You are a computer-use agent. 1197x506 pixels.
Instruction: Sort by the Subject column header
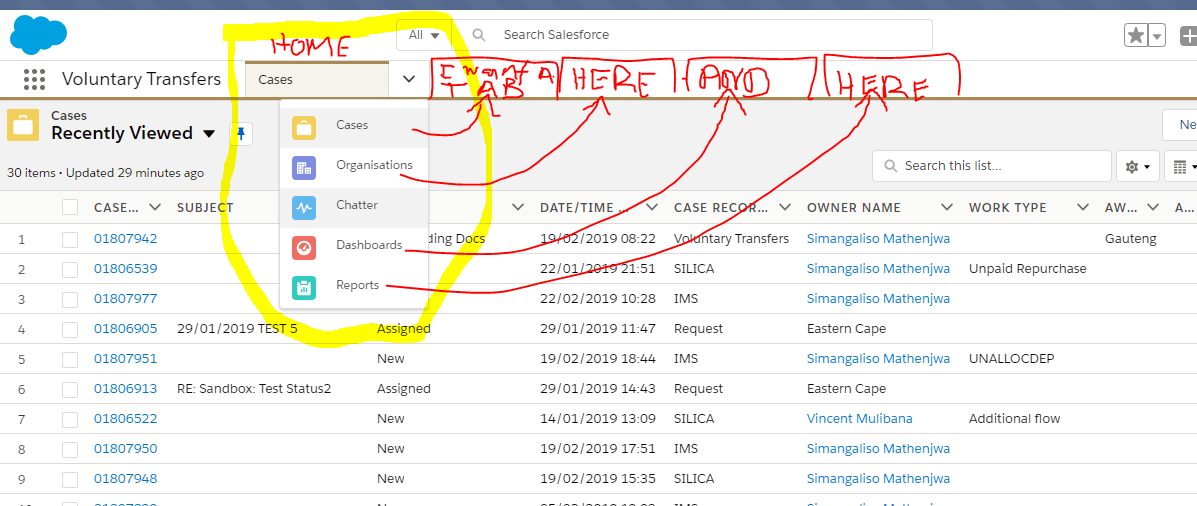pyautogui.click(x=205, y=208)
